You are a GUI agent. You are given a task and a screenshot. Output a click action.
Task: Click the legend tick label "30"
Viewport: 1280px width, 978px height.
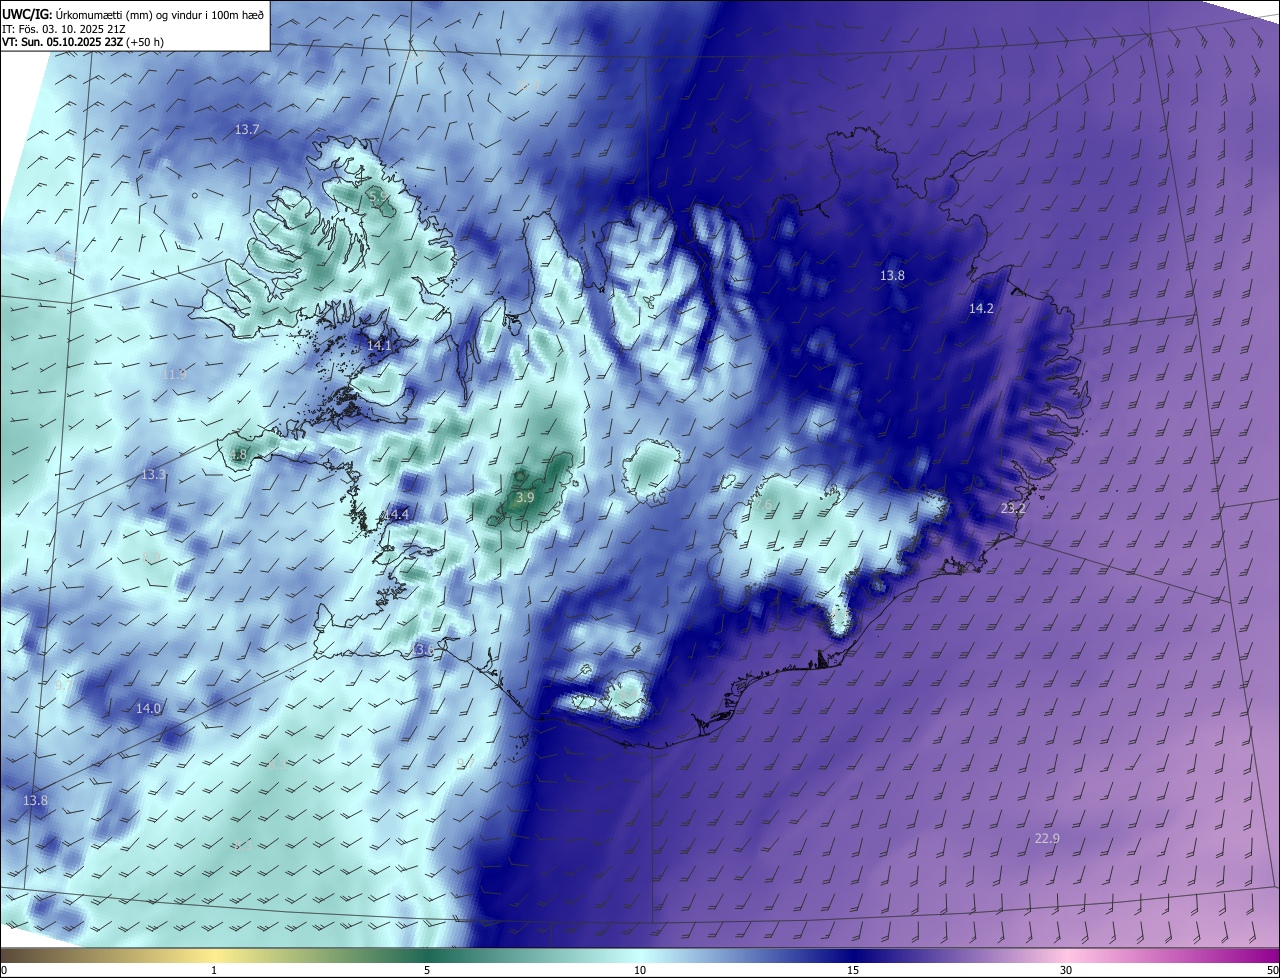(1066, 970)
